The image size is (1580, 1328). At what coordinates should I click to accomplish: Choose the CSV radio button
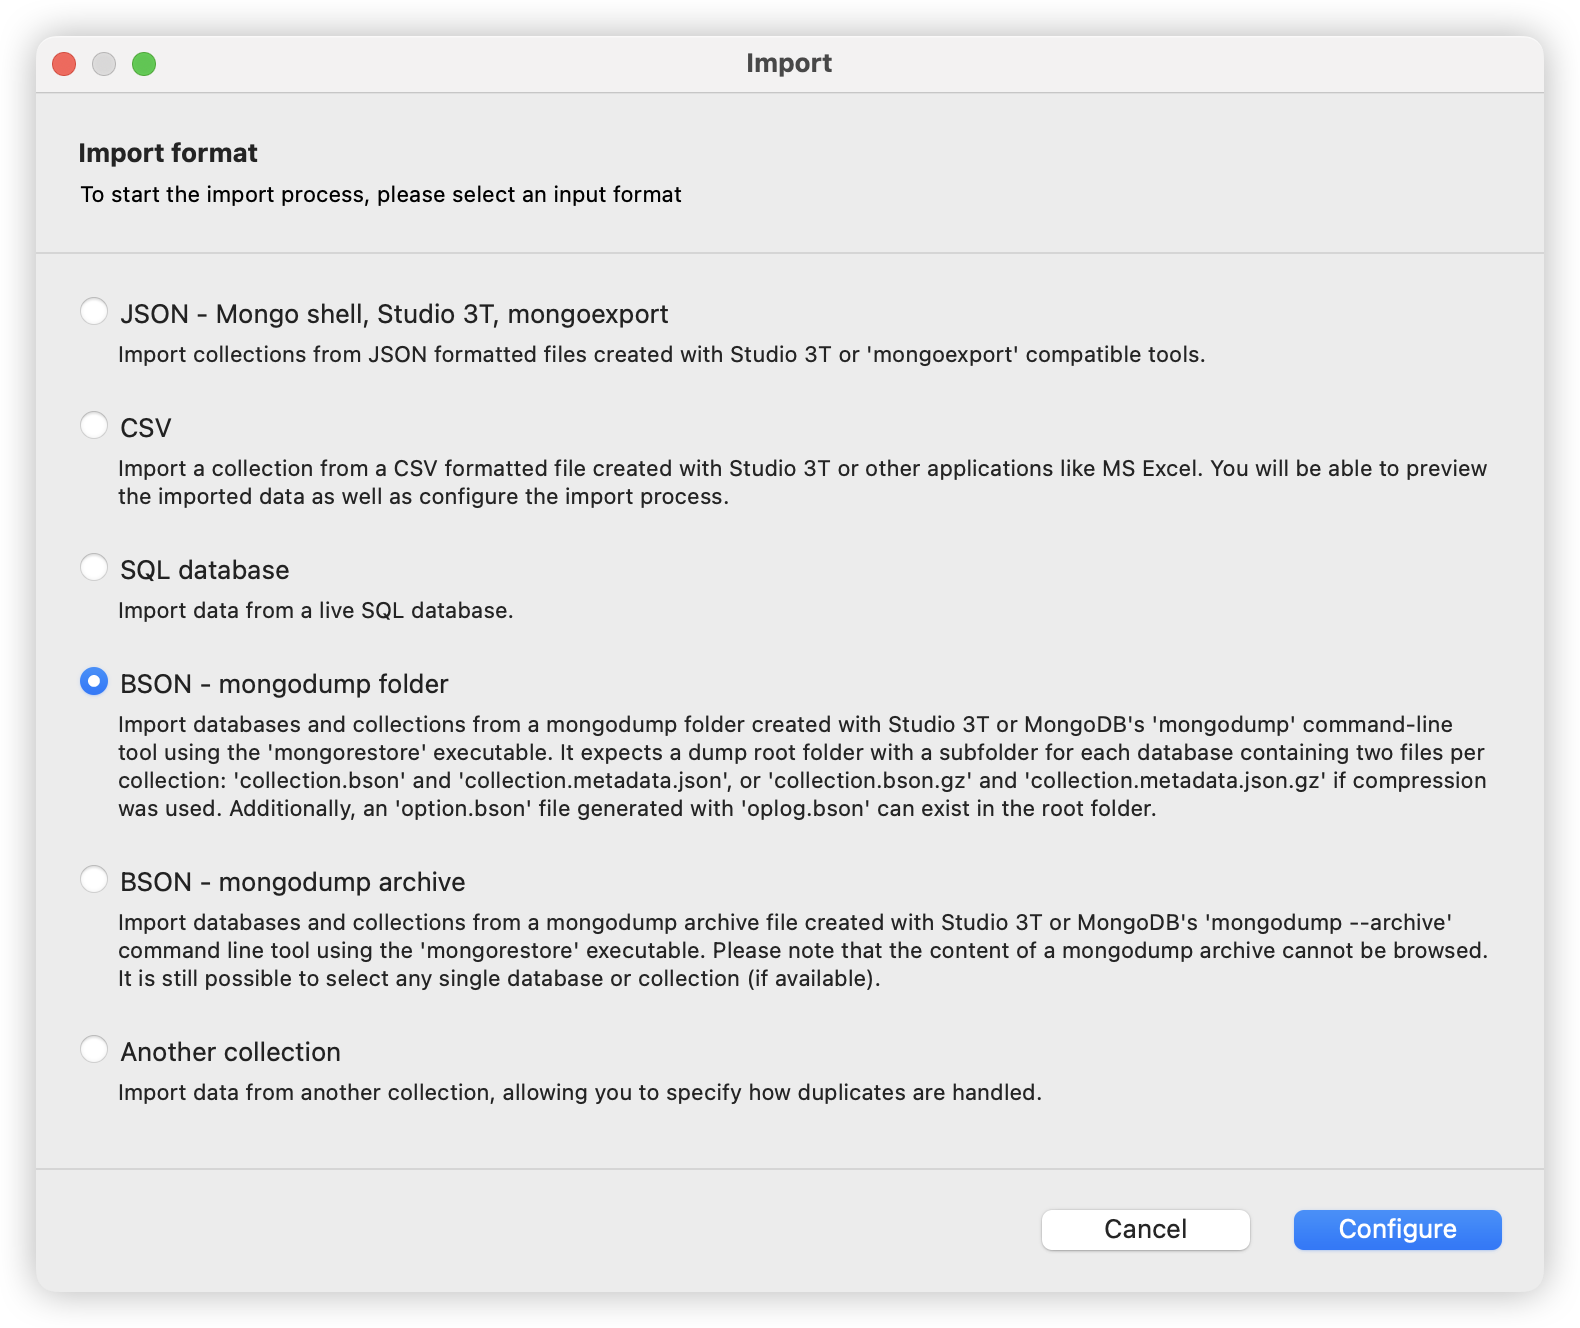(94, 425)
